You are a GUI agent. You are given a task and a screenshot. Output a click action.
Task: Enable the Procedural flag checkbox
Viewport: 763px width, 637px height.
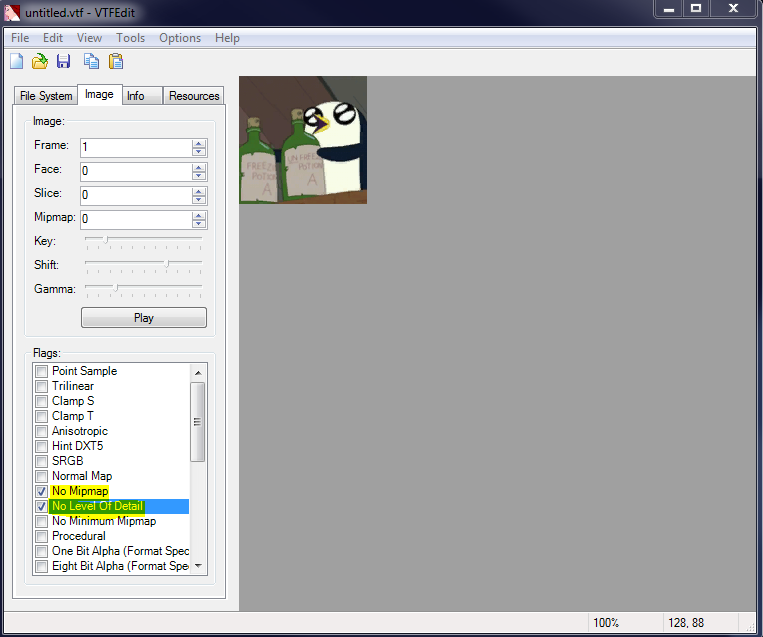point(42,536)
